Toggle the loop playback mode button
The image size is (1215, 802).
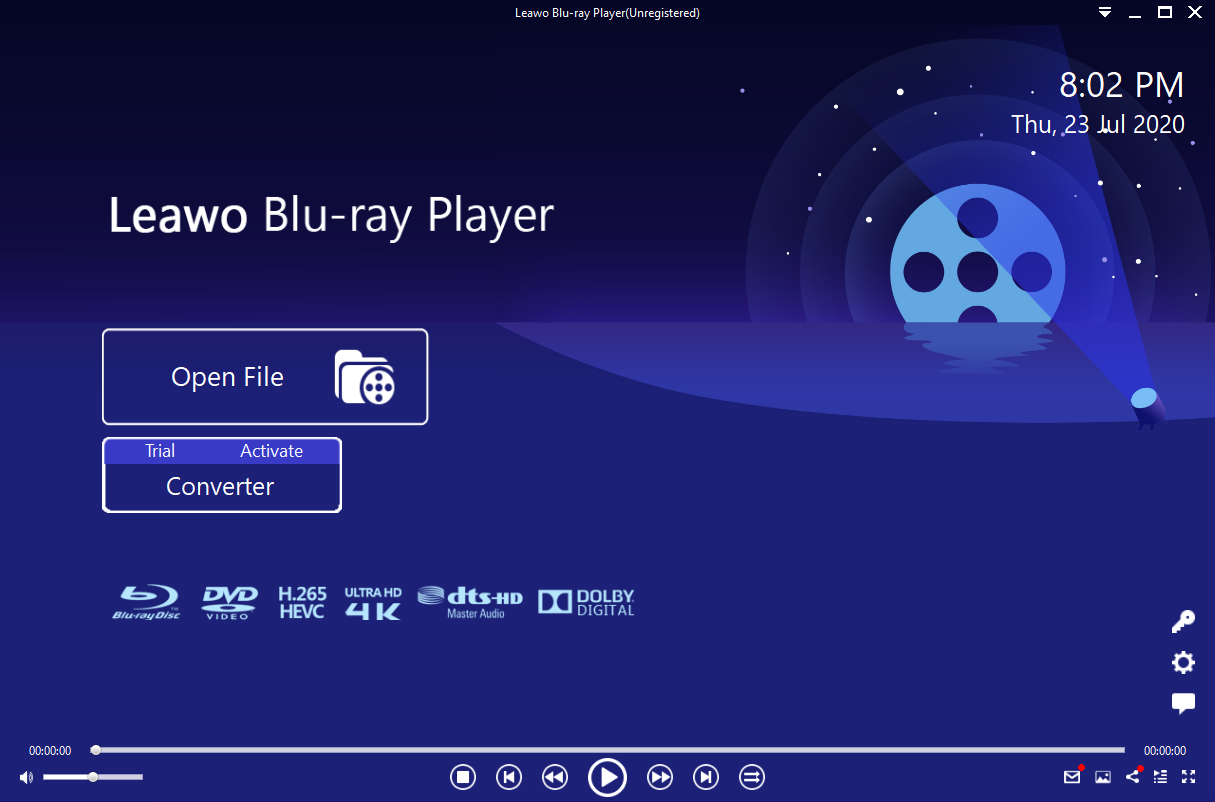(x=752, y=777)
